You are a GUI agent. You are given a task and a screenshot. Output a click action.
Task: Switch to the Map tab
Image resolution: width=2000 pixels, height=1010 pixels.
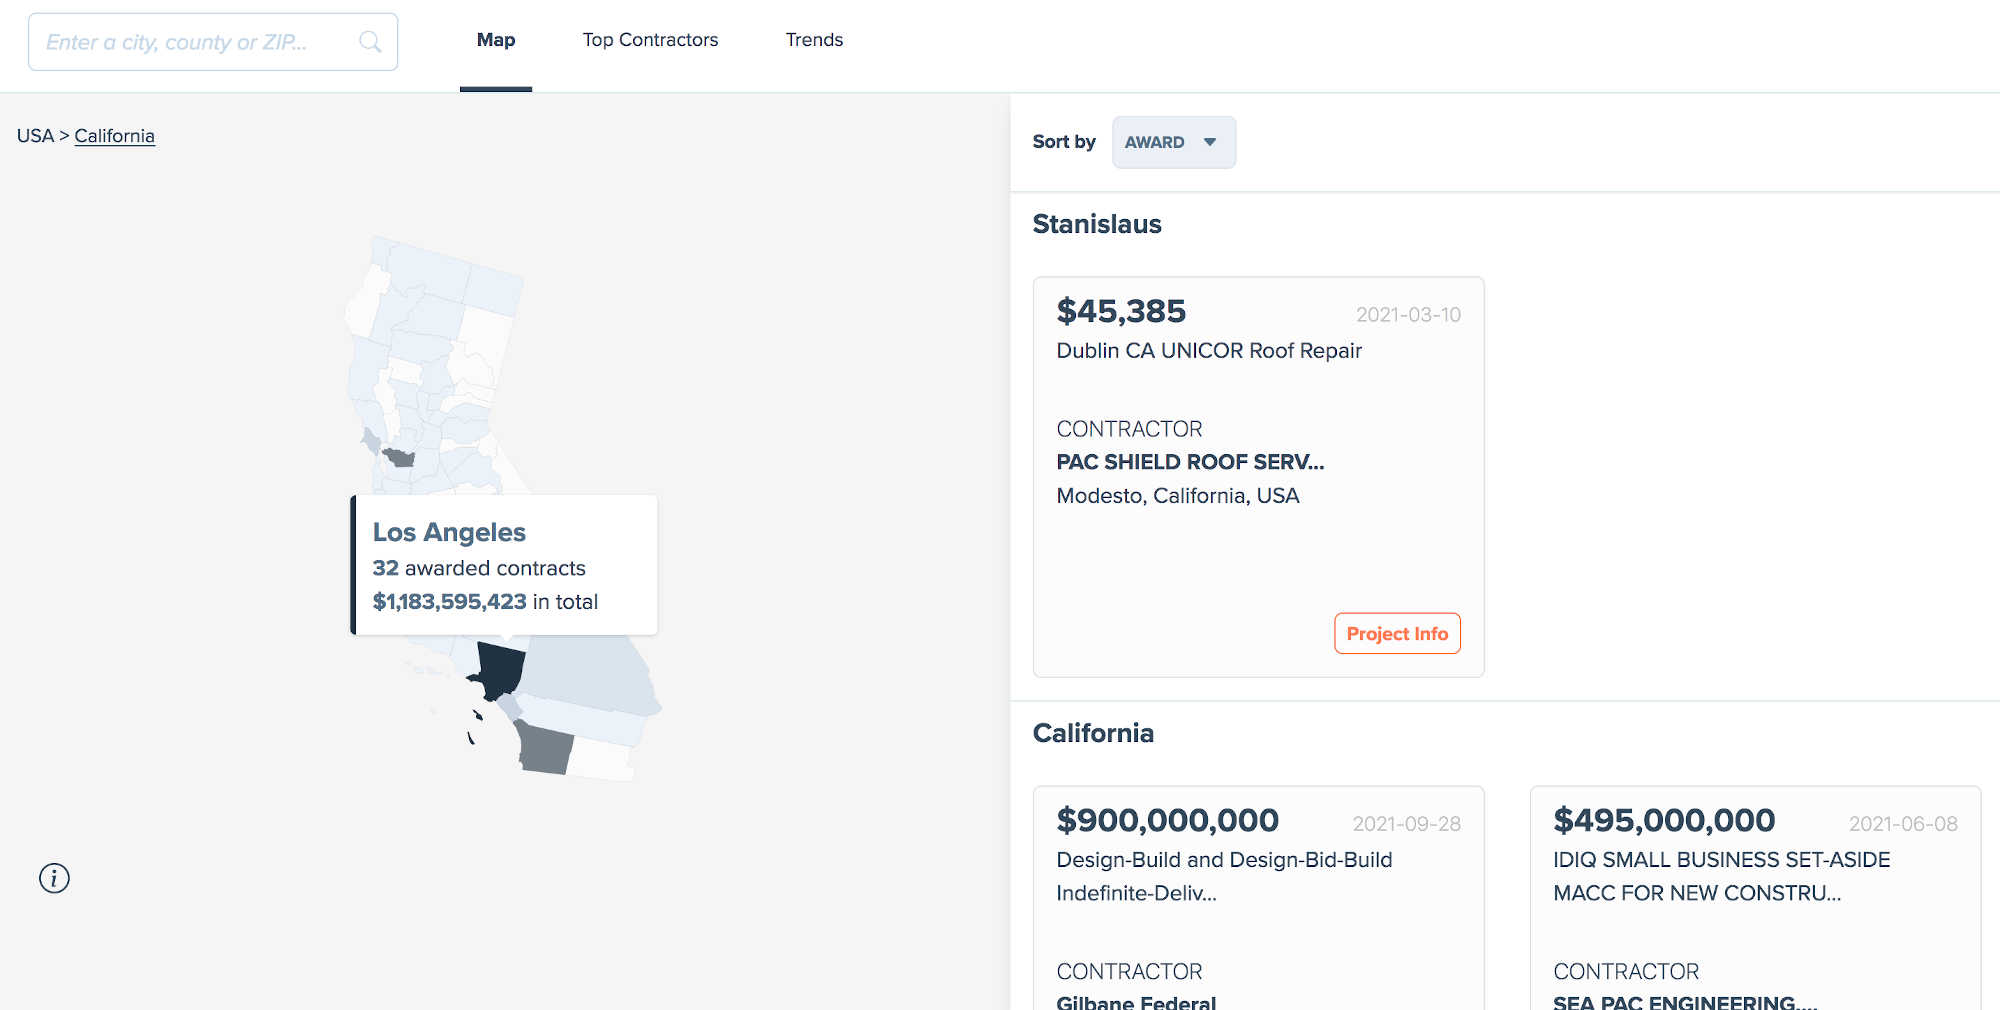(496, 40)
